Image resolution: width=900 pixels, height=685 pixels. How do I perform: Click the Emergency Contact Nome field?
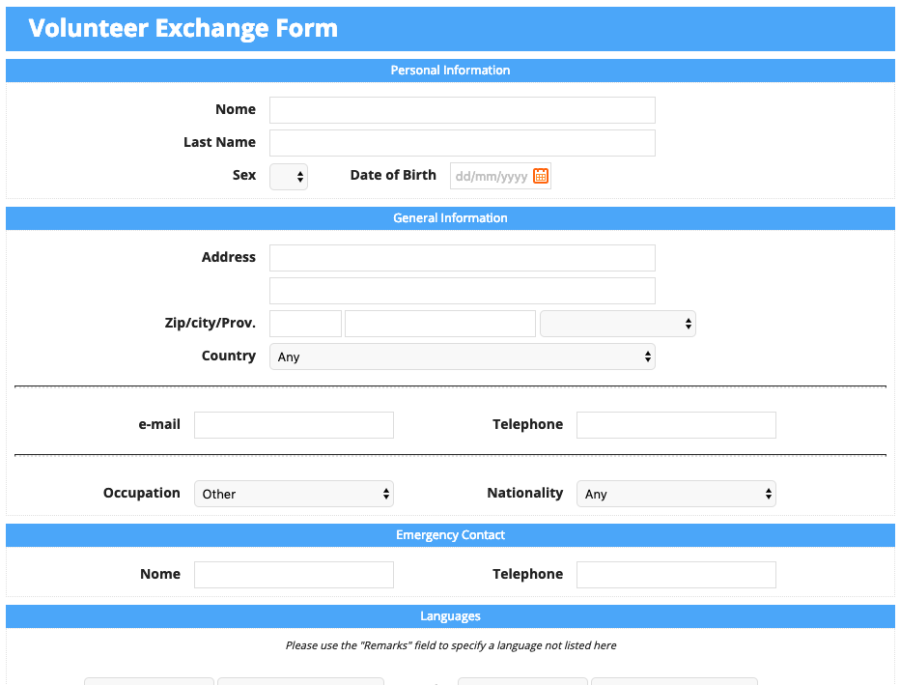coord(294,575)
